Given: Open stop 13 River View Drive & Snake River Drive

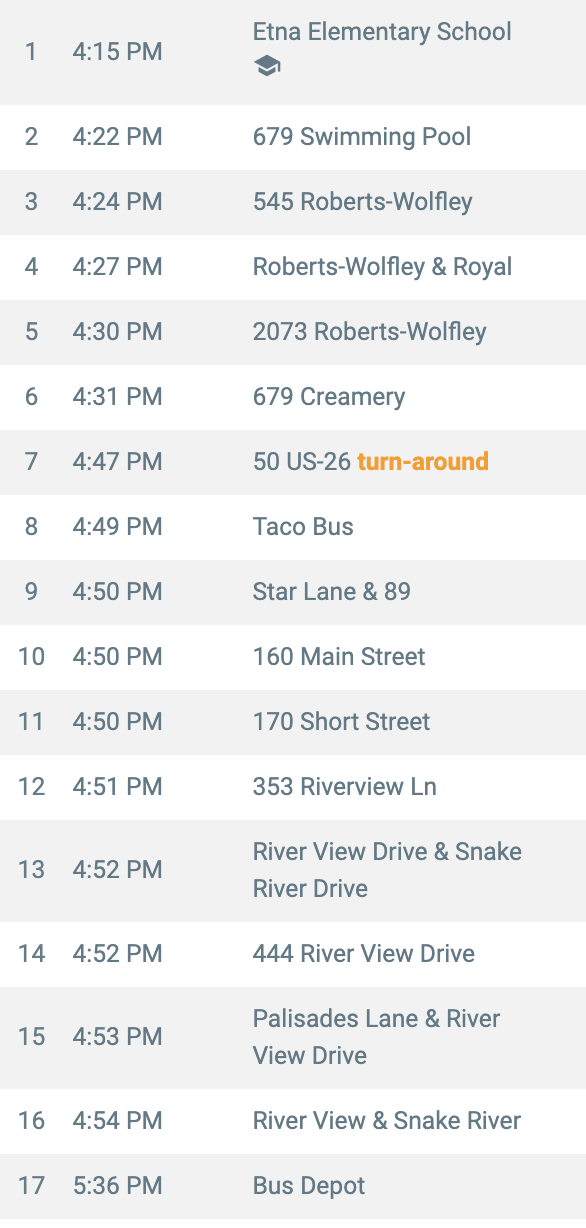Looking at the screenshot, I should click(x=293, y=870).
